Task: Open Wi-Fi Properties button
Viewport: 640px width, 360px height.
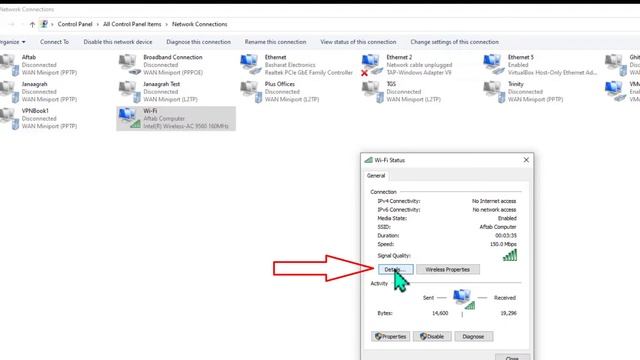Action: (x=391, y=336)
